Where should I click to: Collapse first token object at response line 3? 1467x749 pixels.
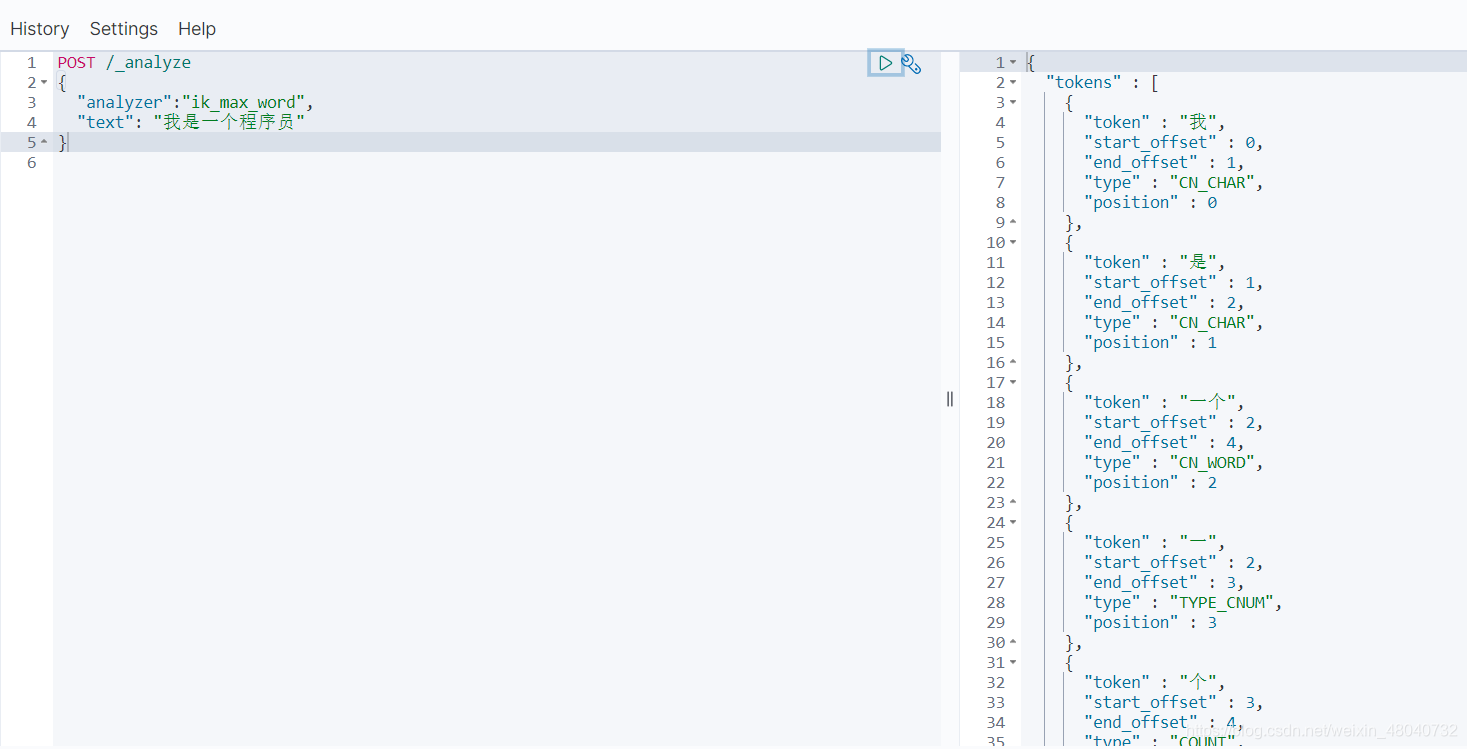click(1013, 102)
